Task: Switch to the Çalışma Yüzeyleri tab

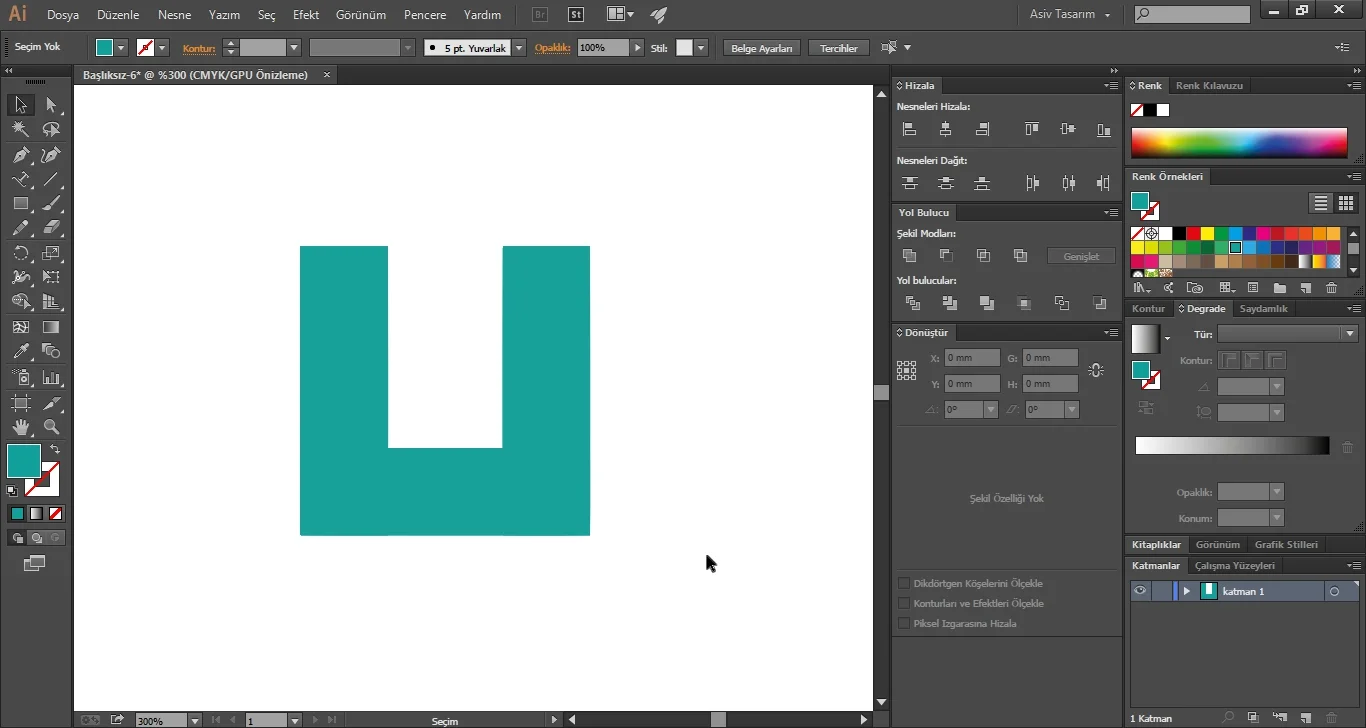Action: click(1235, 566)
